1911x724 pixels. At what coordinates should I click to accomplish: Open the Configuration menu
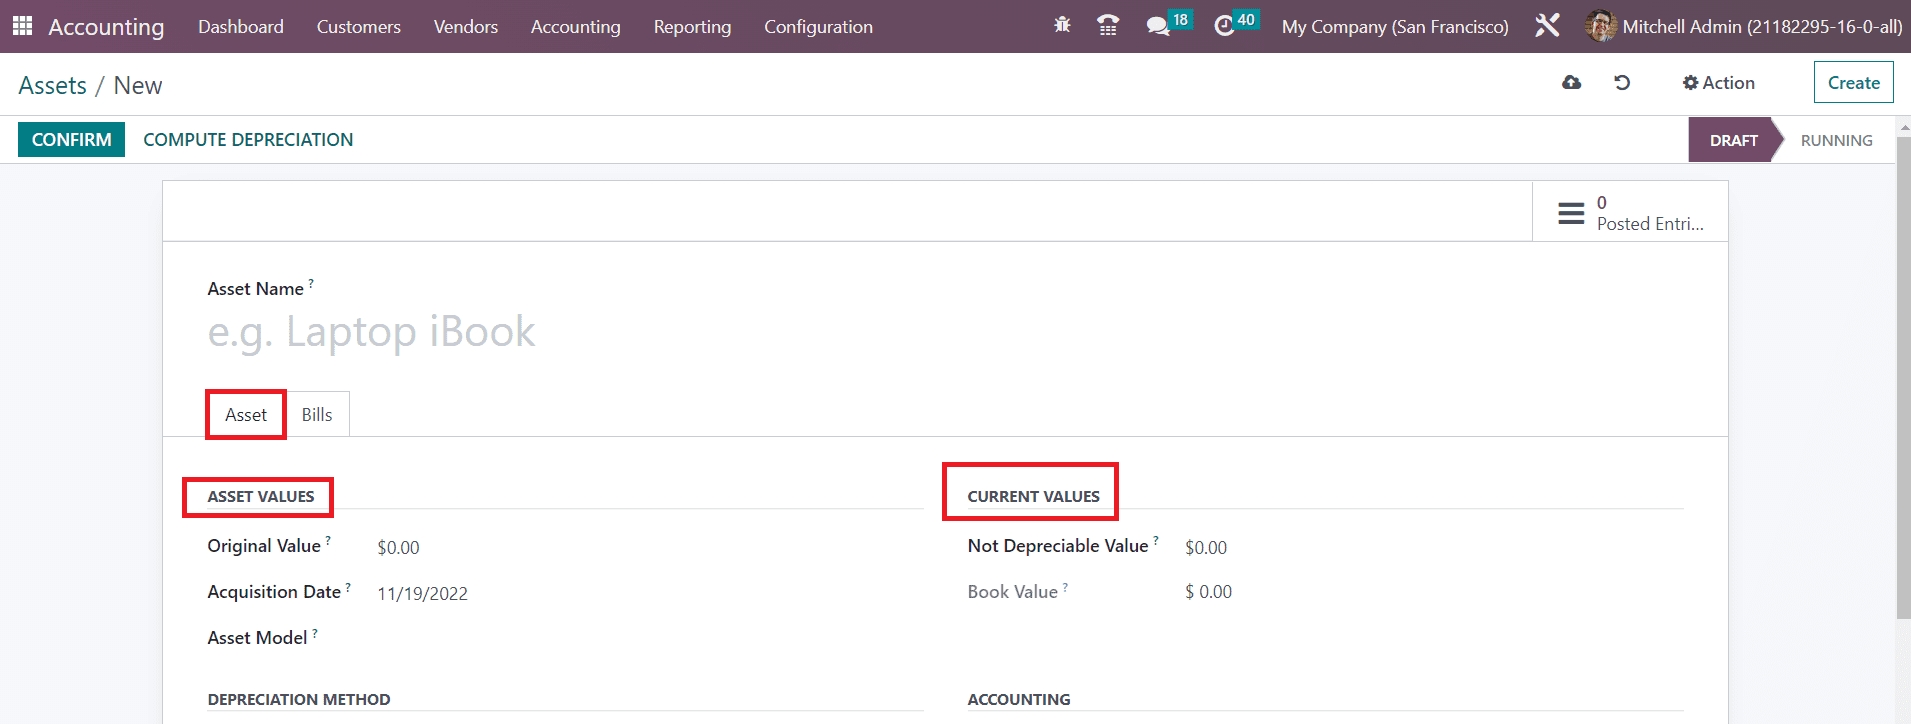818,26
